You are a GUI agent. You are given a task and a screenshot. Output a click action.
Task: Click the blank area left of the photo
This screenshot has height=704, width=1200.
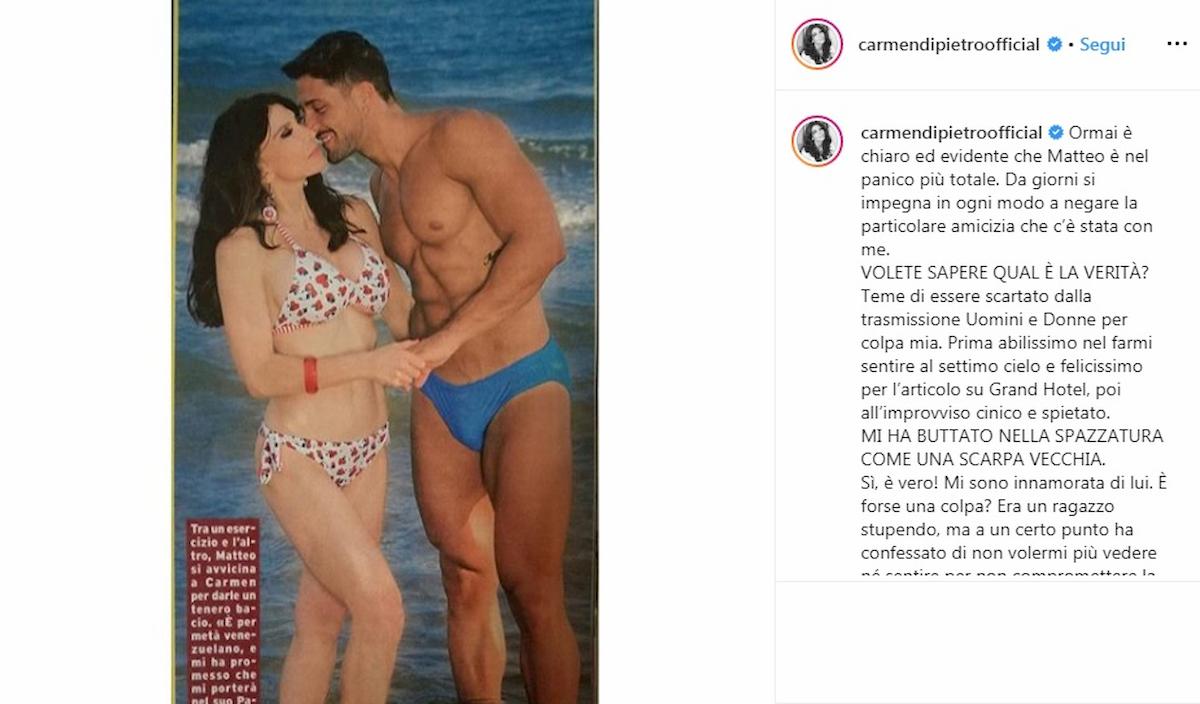86,352
